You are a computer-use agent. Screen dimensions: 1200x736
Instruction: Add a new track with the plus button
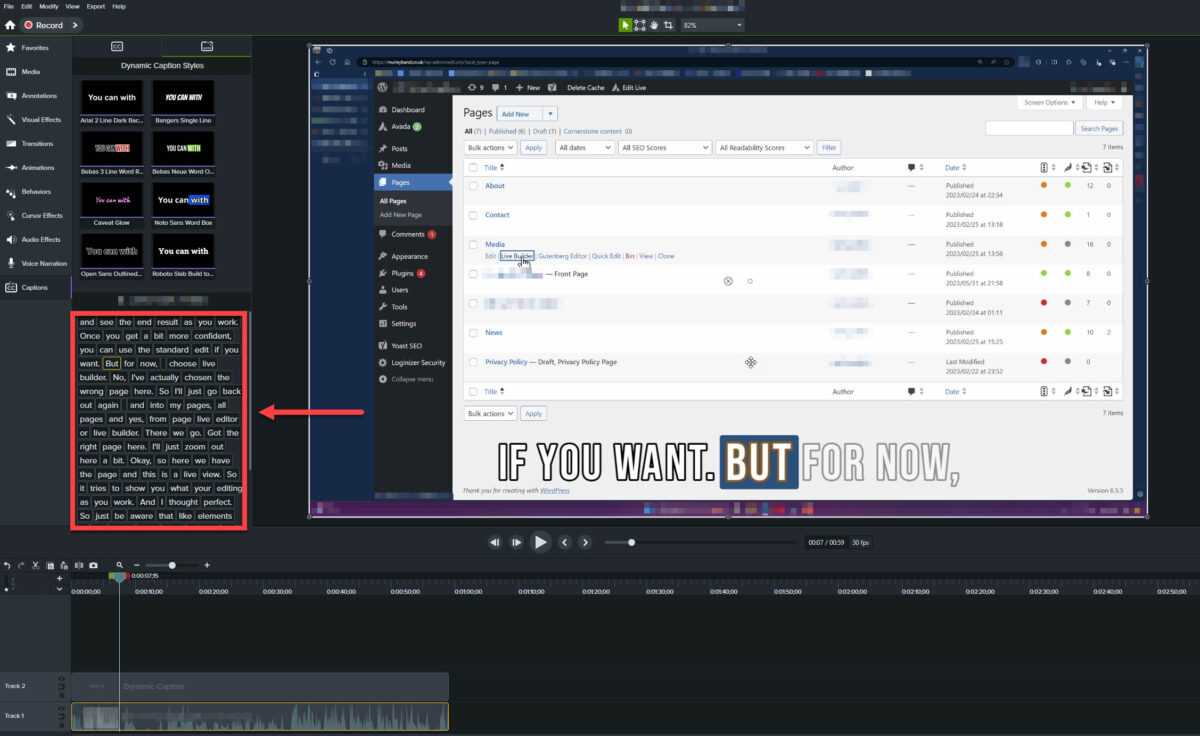pyautogui.click(x=59, y=577)
